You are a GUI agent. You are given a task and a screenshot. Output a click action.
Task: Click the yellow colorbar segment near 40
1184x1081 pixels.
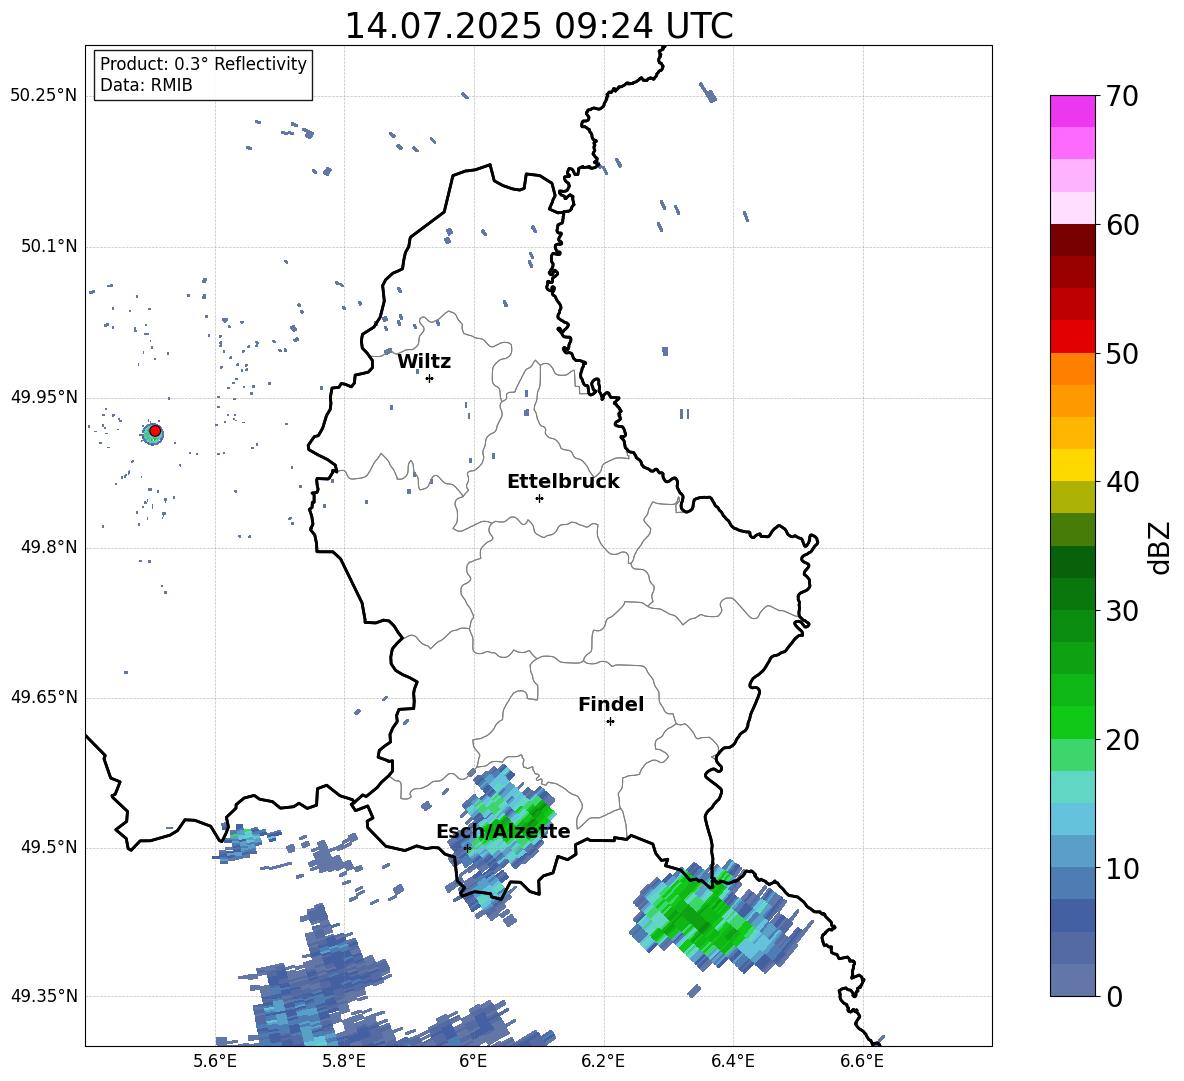tap(1073, 465)
